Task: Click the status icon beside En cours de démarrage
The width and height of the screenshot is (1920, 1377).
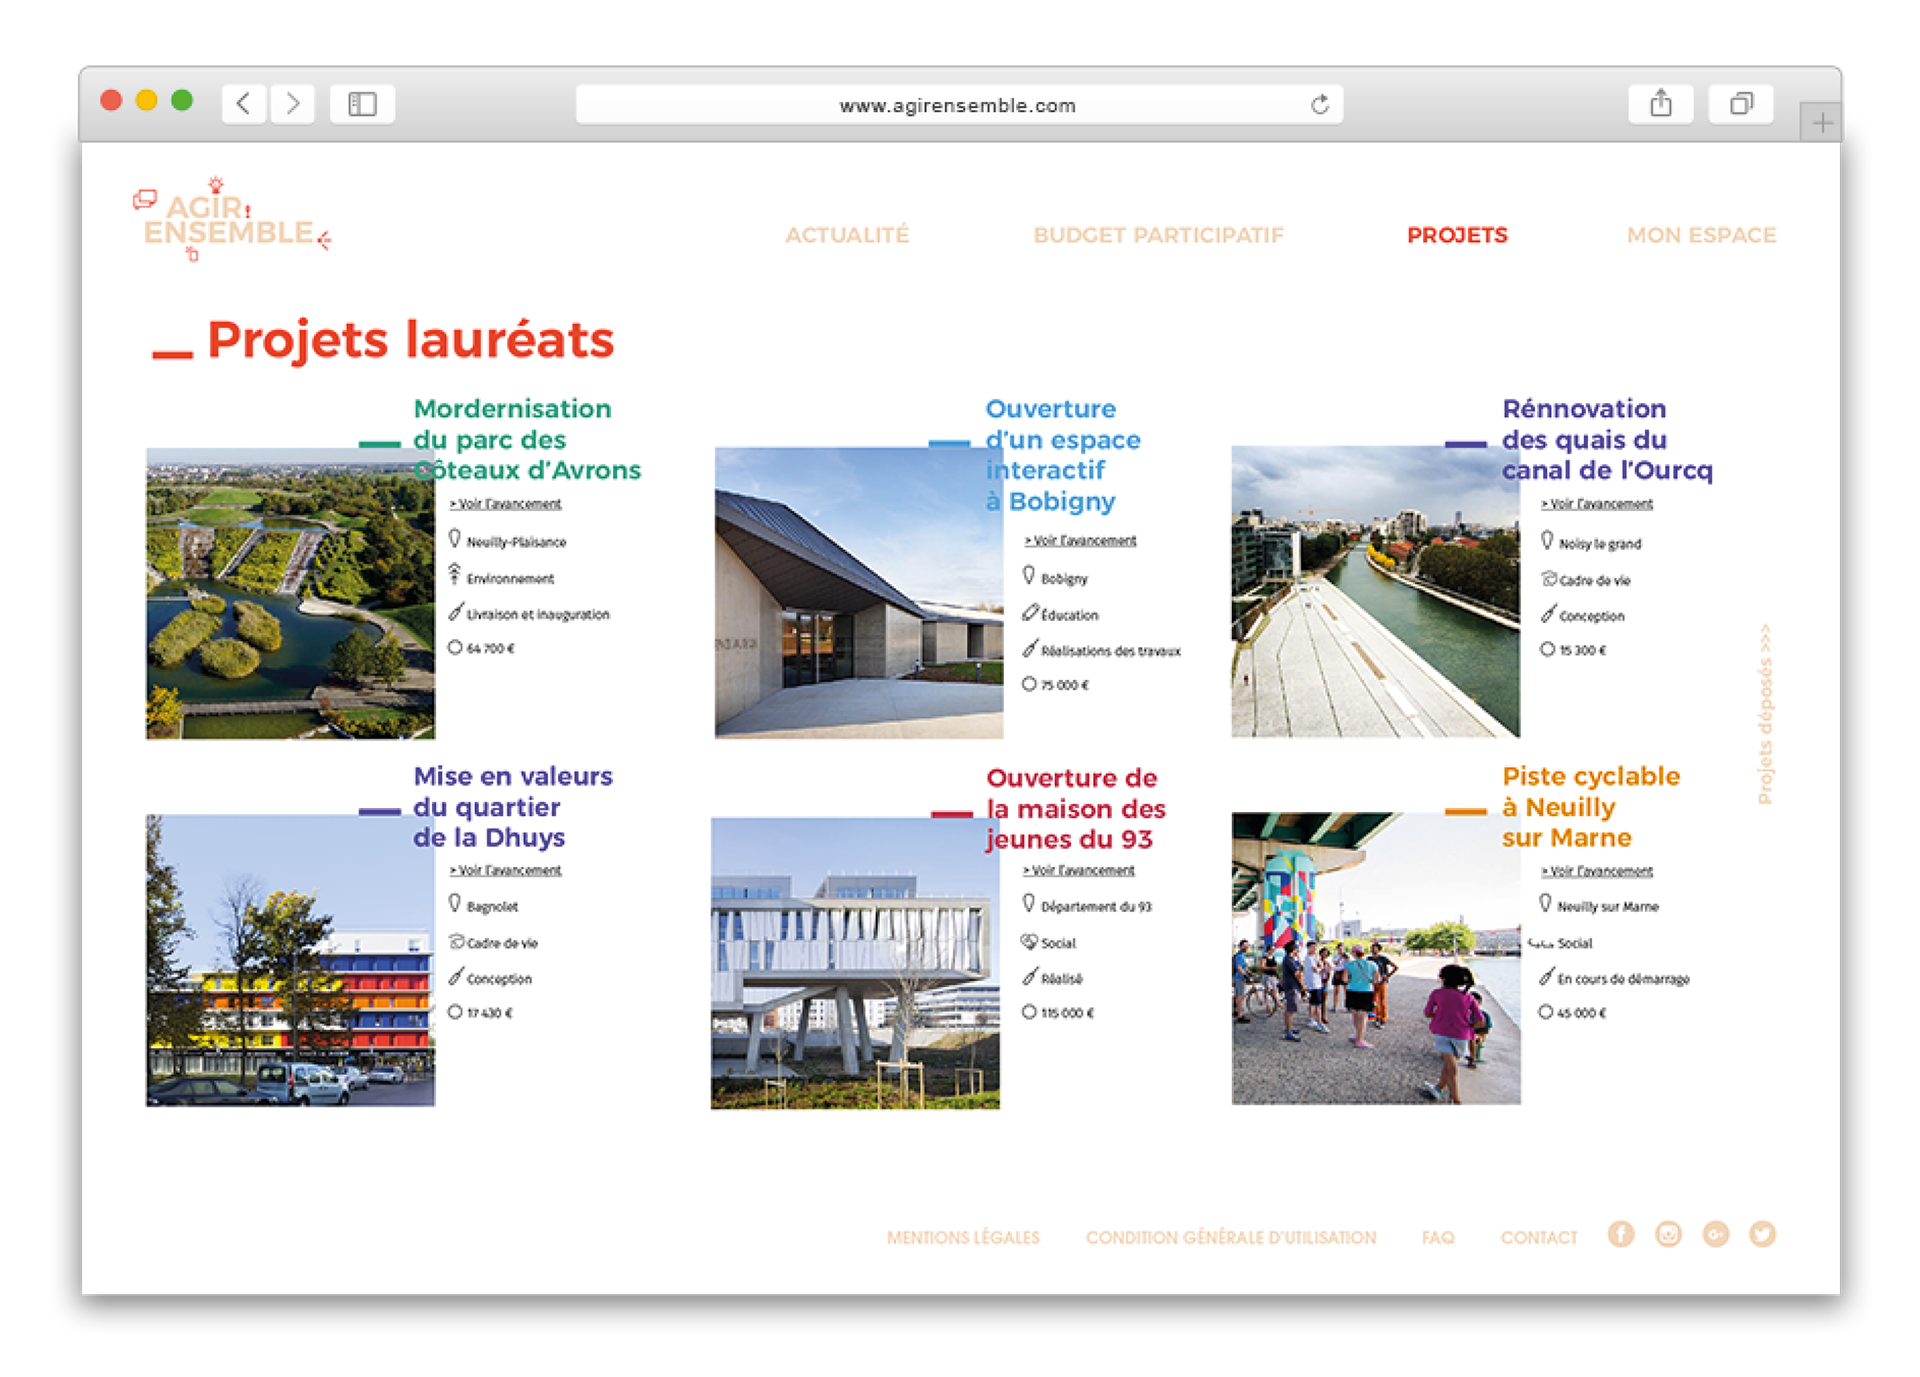Action: coord(1547,976)
